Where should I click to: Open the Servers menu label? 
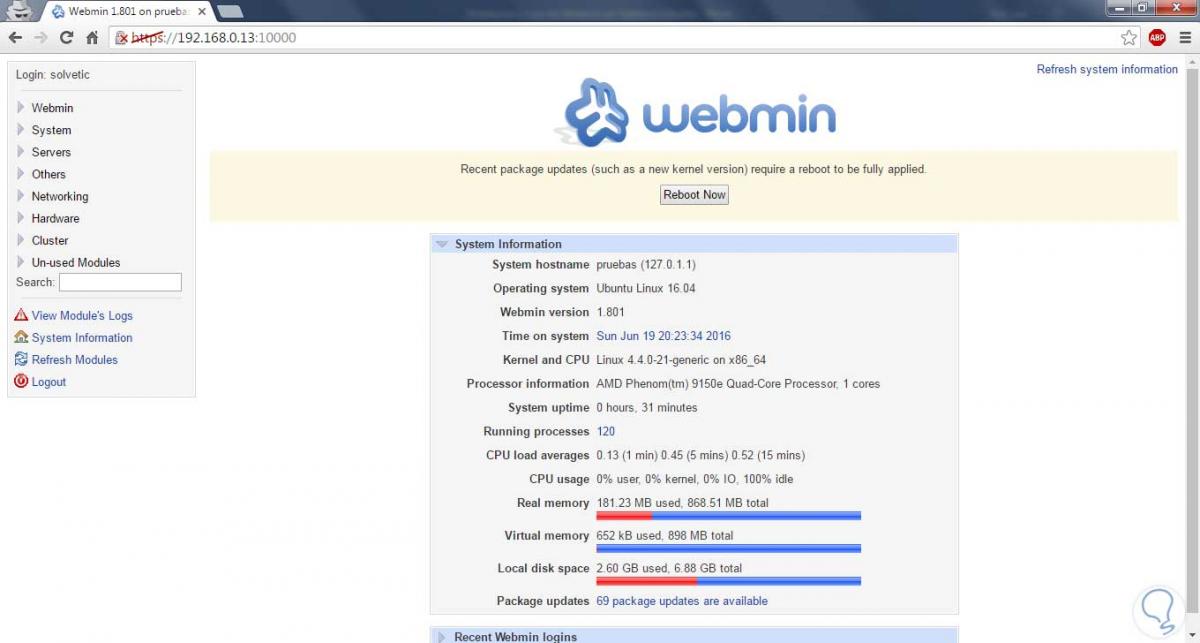point(51,152)
